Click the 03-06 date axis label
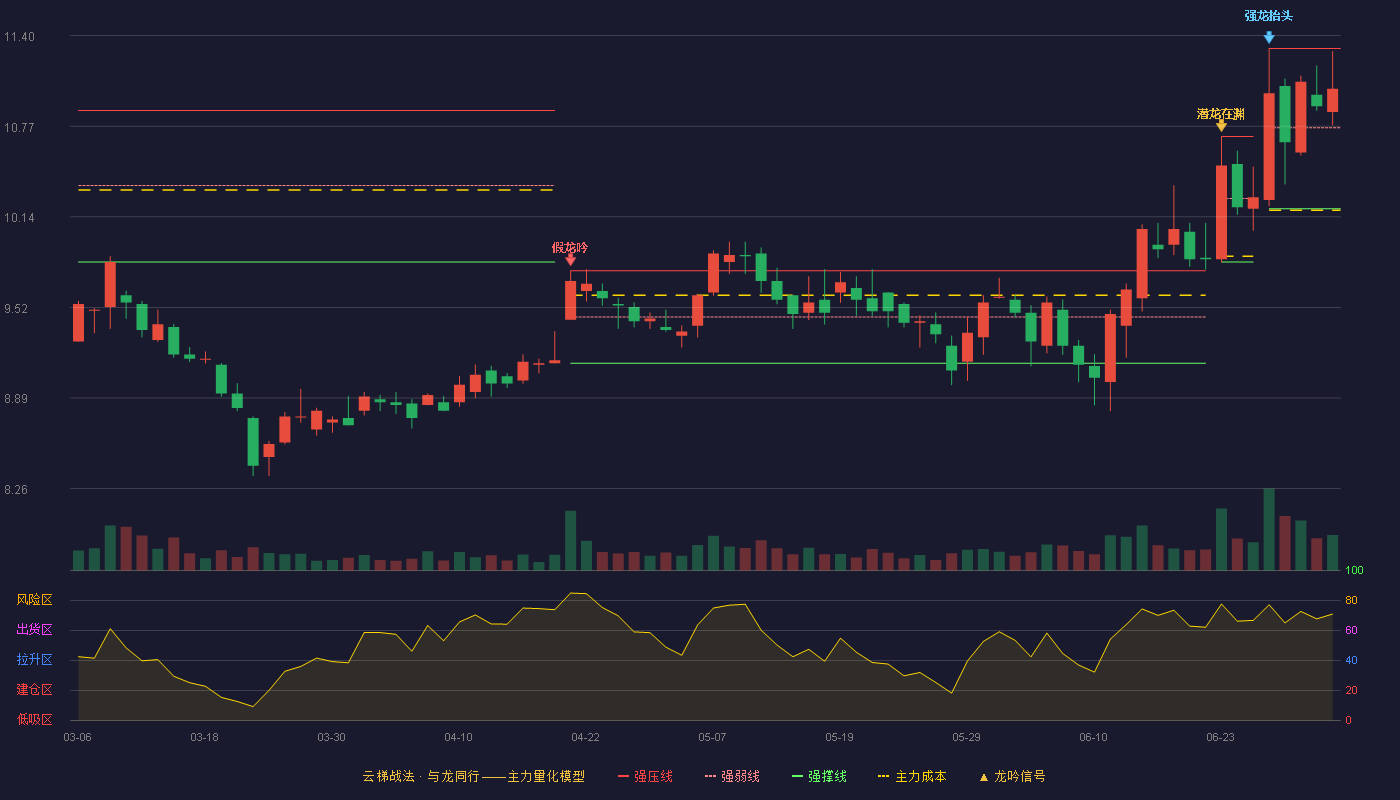This screenshot has height=800, width=1400. (77, 737)
